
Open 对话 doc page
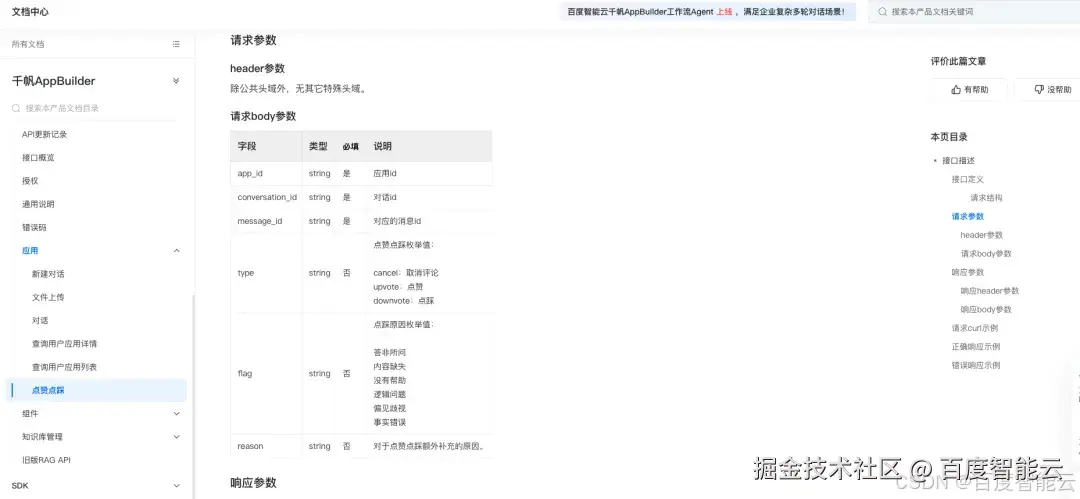pyautogui.click(x=40, y=320)
